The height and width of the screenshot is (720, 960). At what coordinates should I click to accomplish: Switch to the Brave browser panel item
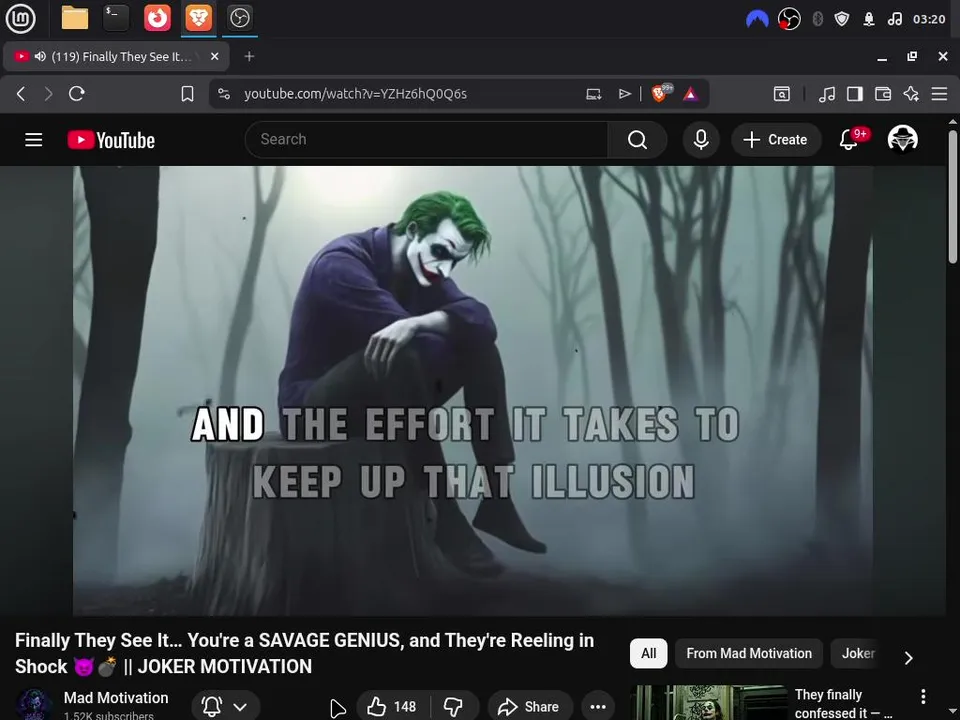click(198, 18)
